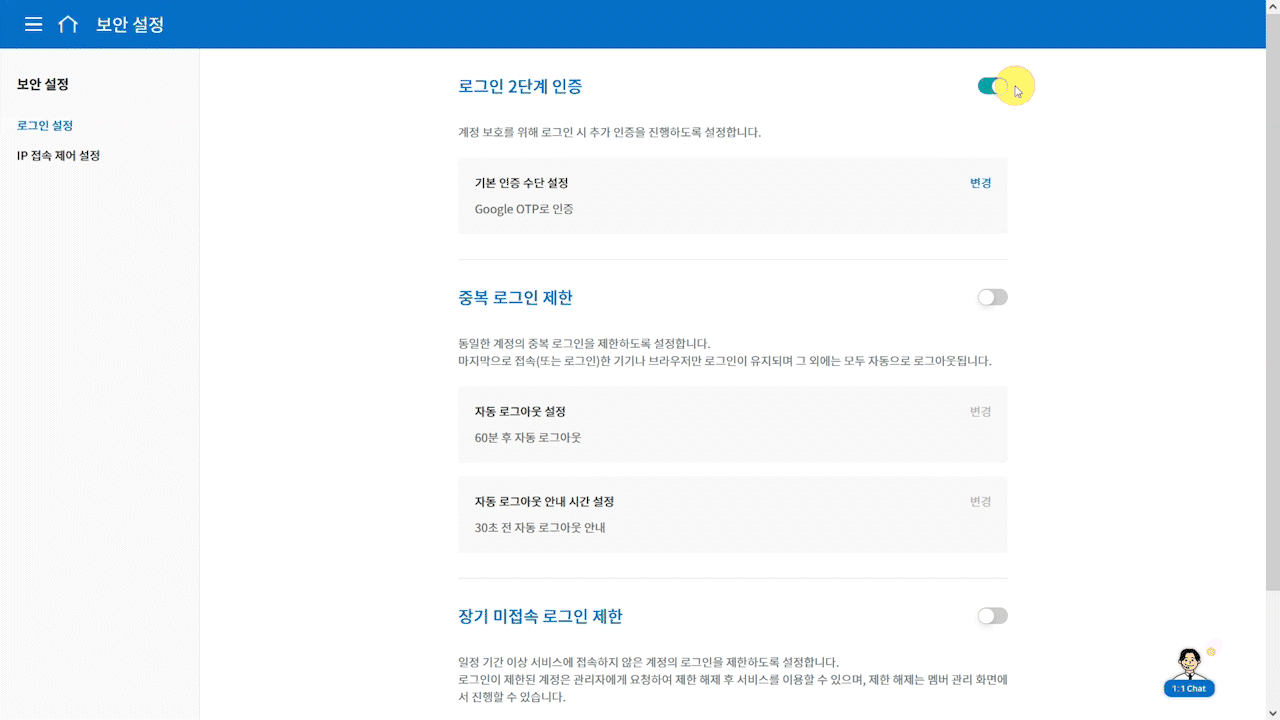The image size is (1280, 720).
Task: Go to home via house icon
Action: point(68,24)
